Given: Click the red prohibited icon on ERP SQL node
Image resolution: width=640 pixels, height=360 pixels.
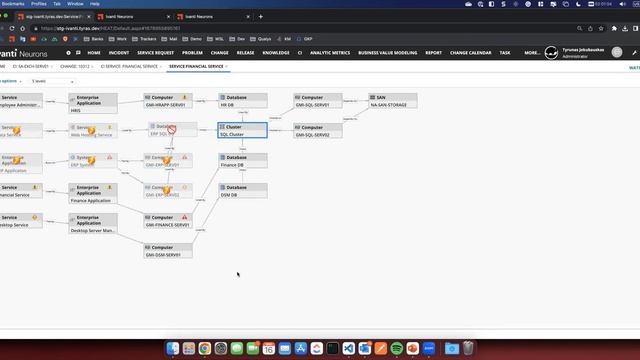Looking at the screenshot, I should [172, 129].
